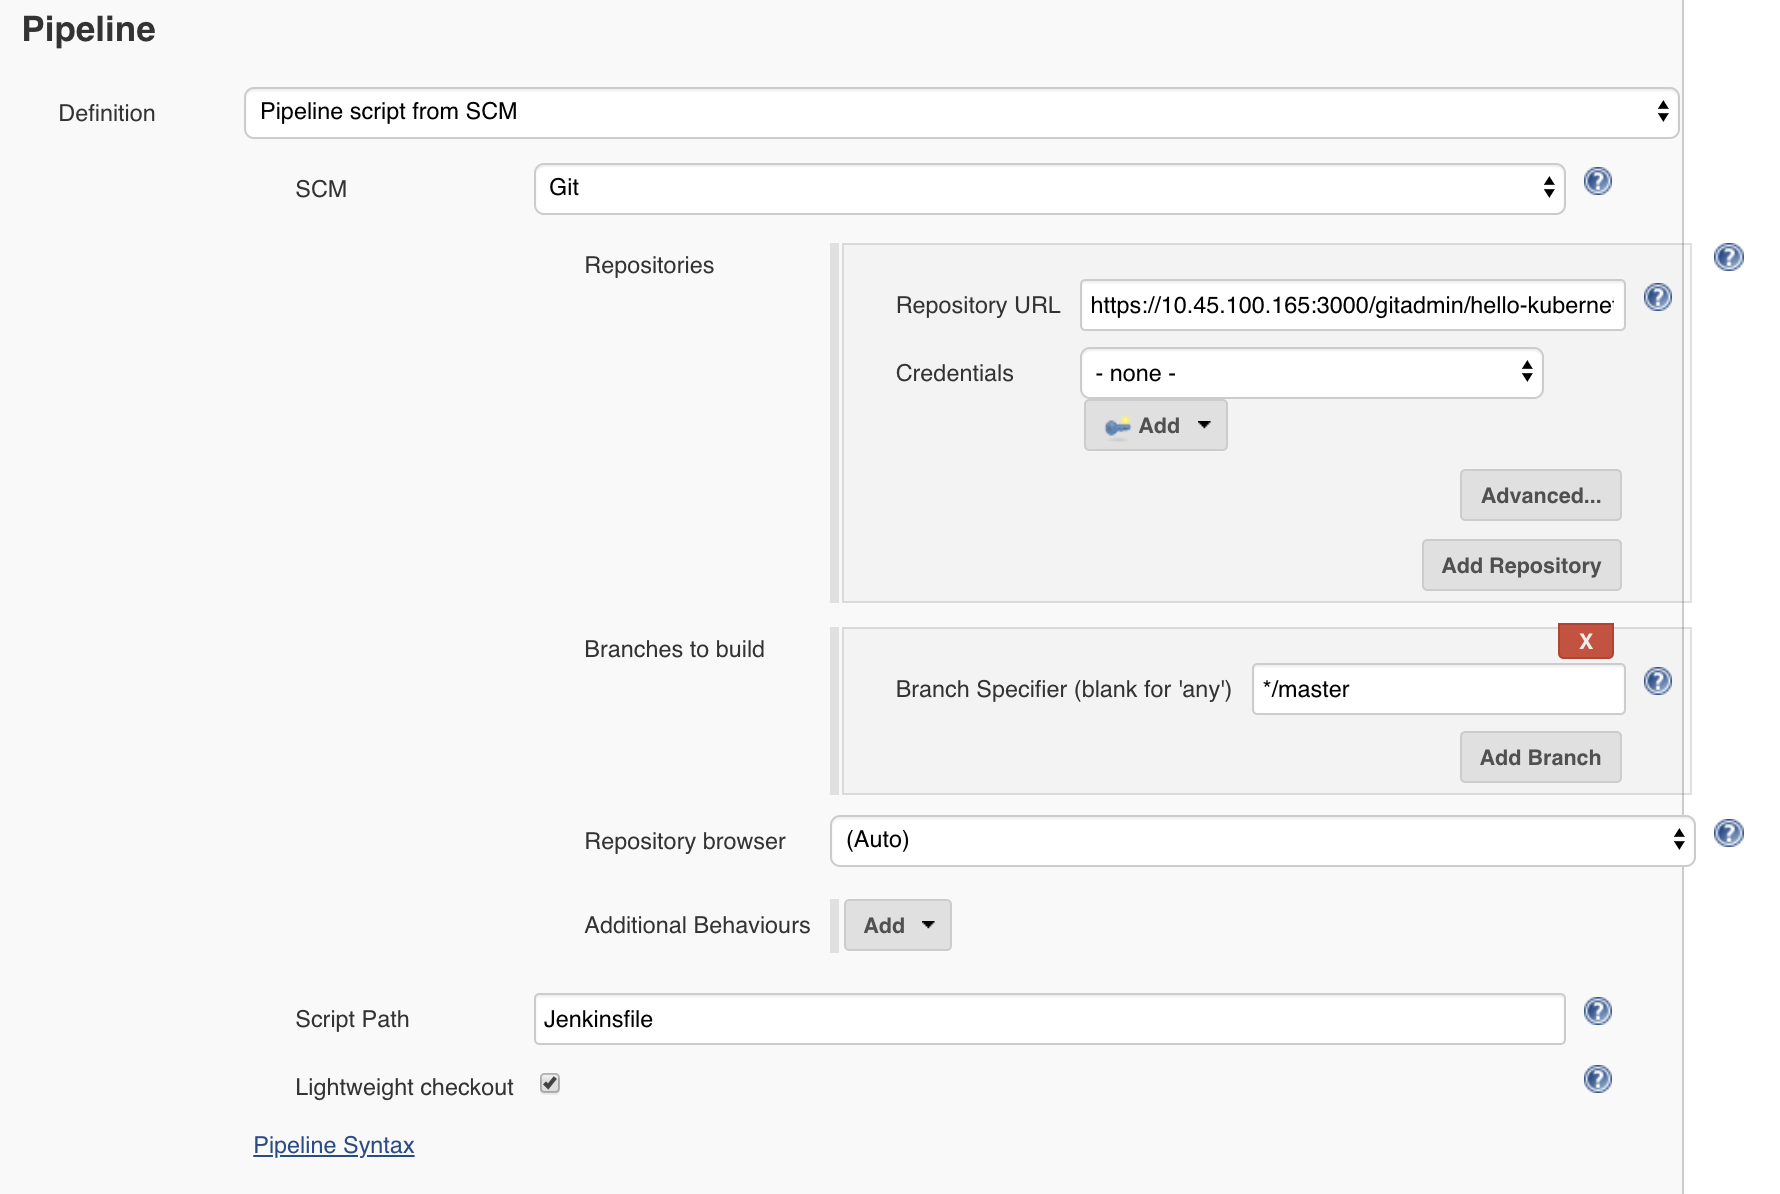Open the Credentials none dropdown
Viewport: 1780px width, 1194px height.
click(x=1311, y=373)
